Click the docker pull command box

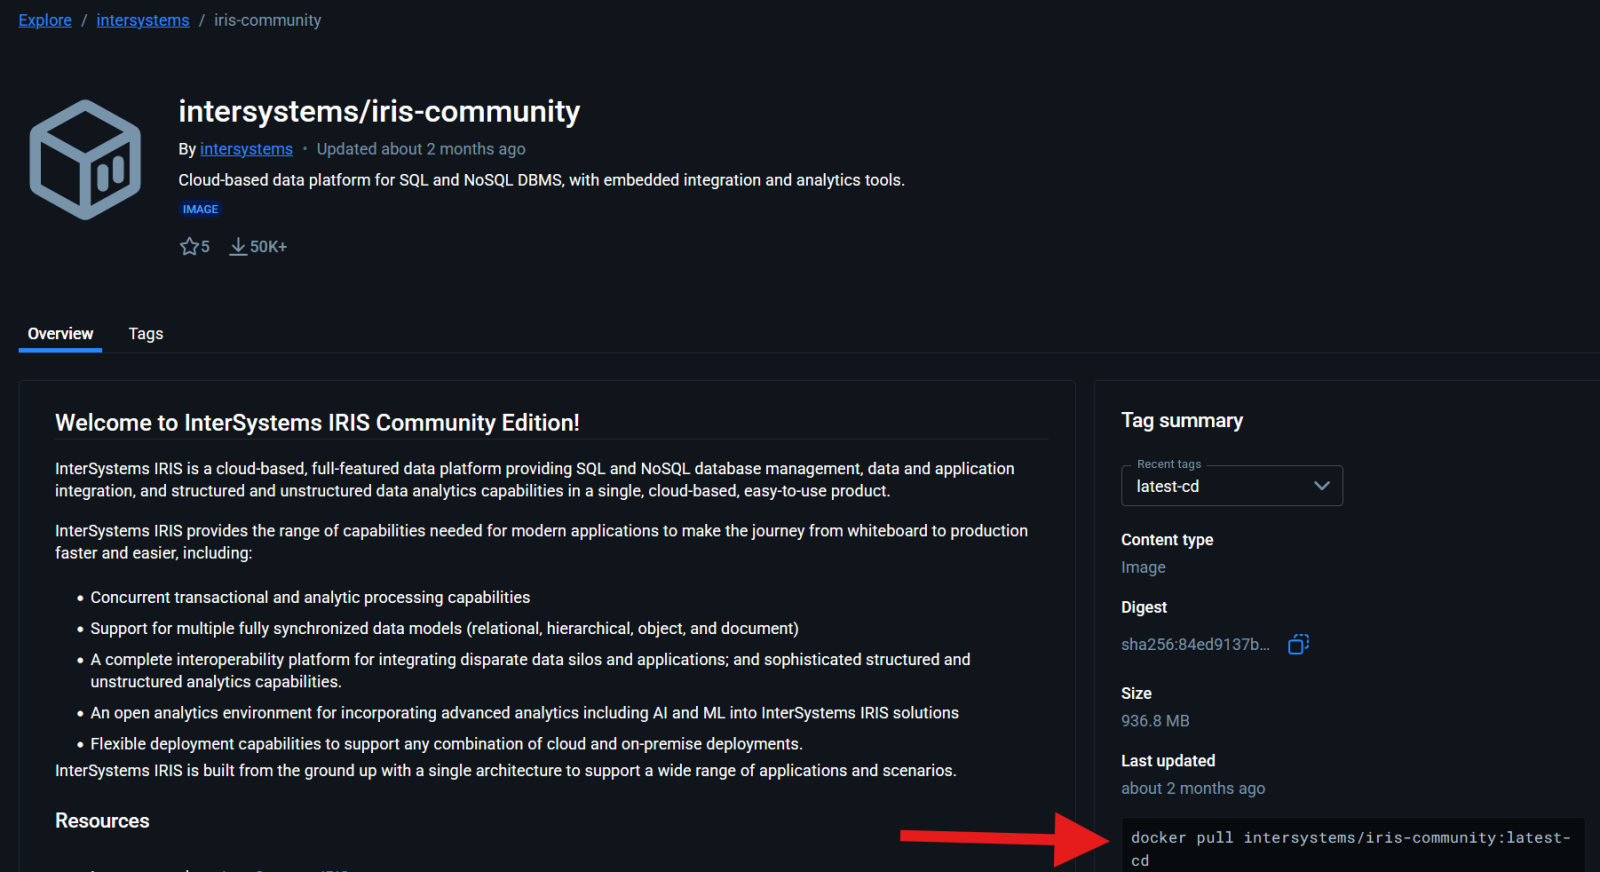[x=1348, y=847]
